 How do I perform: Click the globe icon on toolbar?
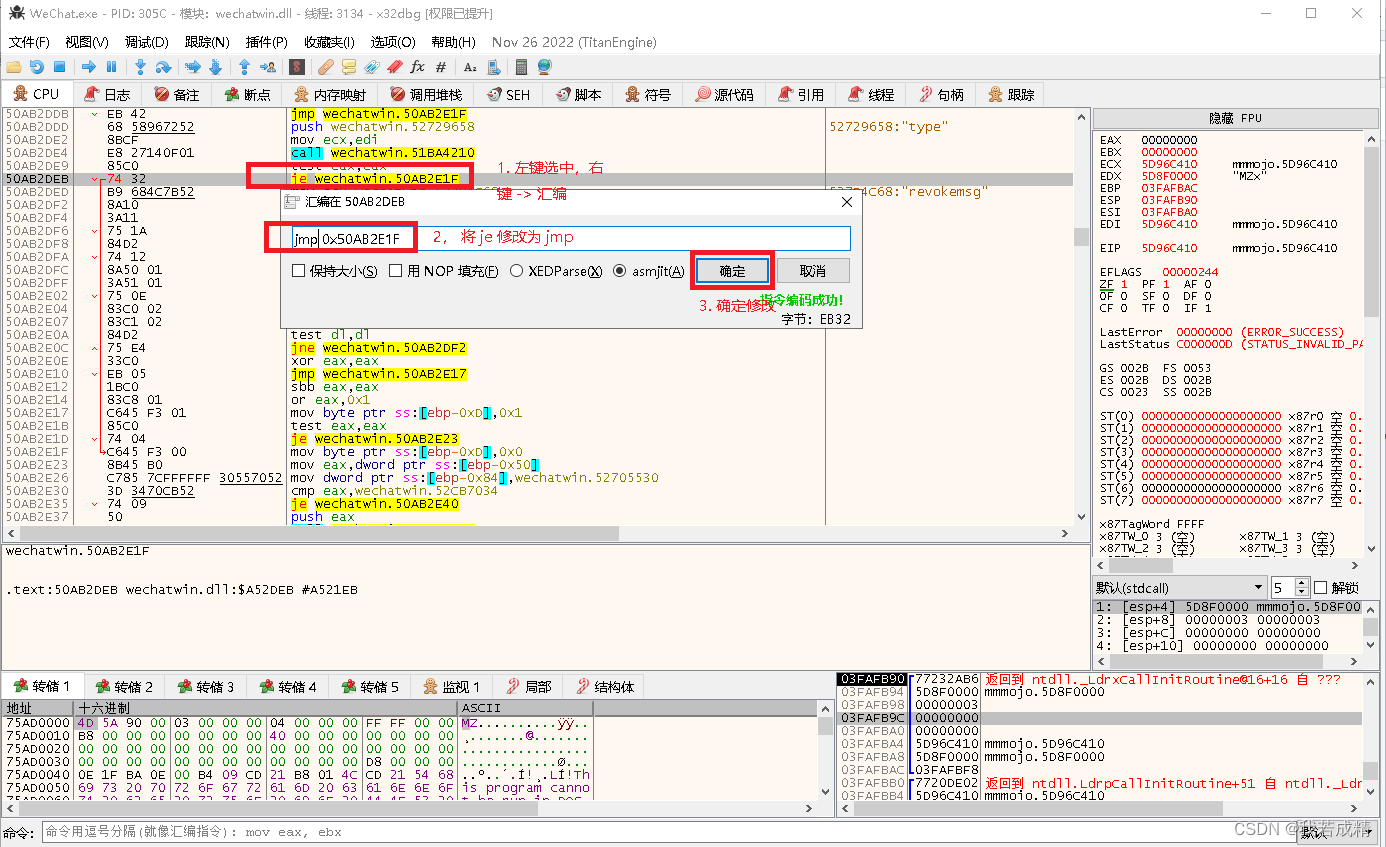pos(545,67)
